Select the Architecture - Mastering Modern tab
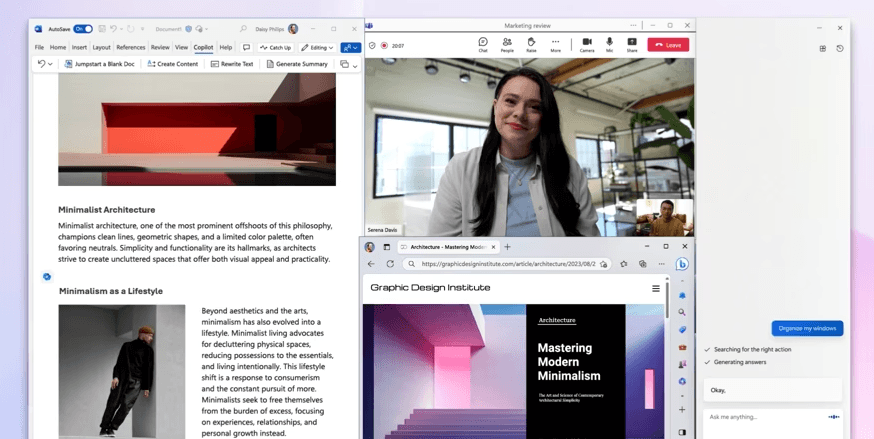 pos(448,247)
